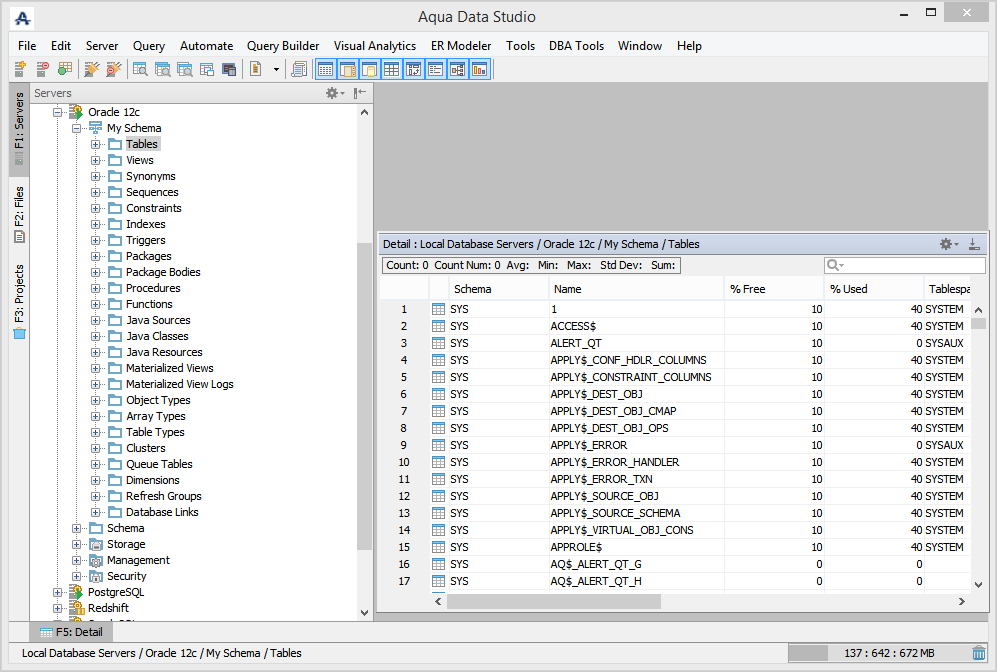This screenshot has height=672, width=997.
Task: Open Servers panel gear settings icon
Action: click(333, 93)
